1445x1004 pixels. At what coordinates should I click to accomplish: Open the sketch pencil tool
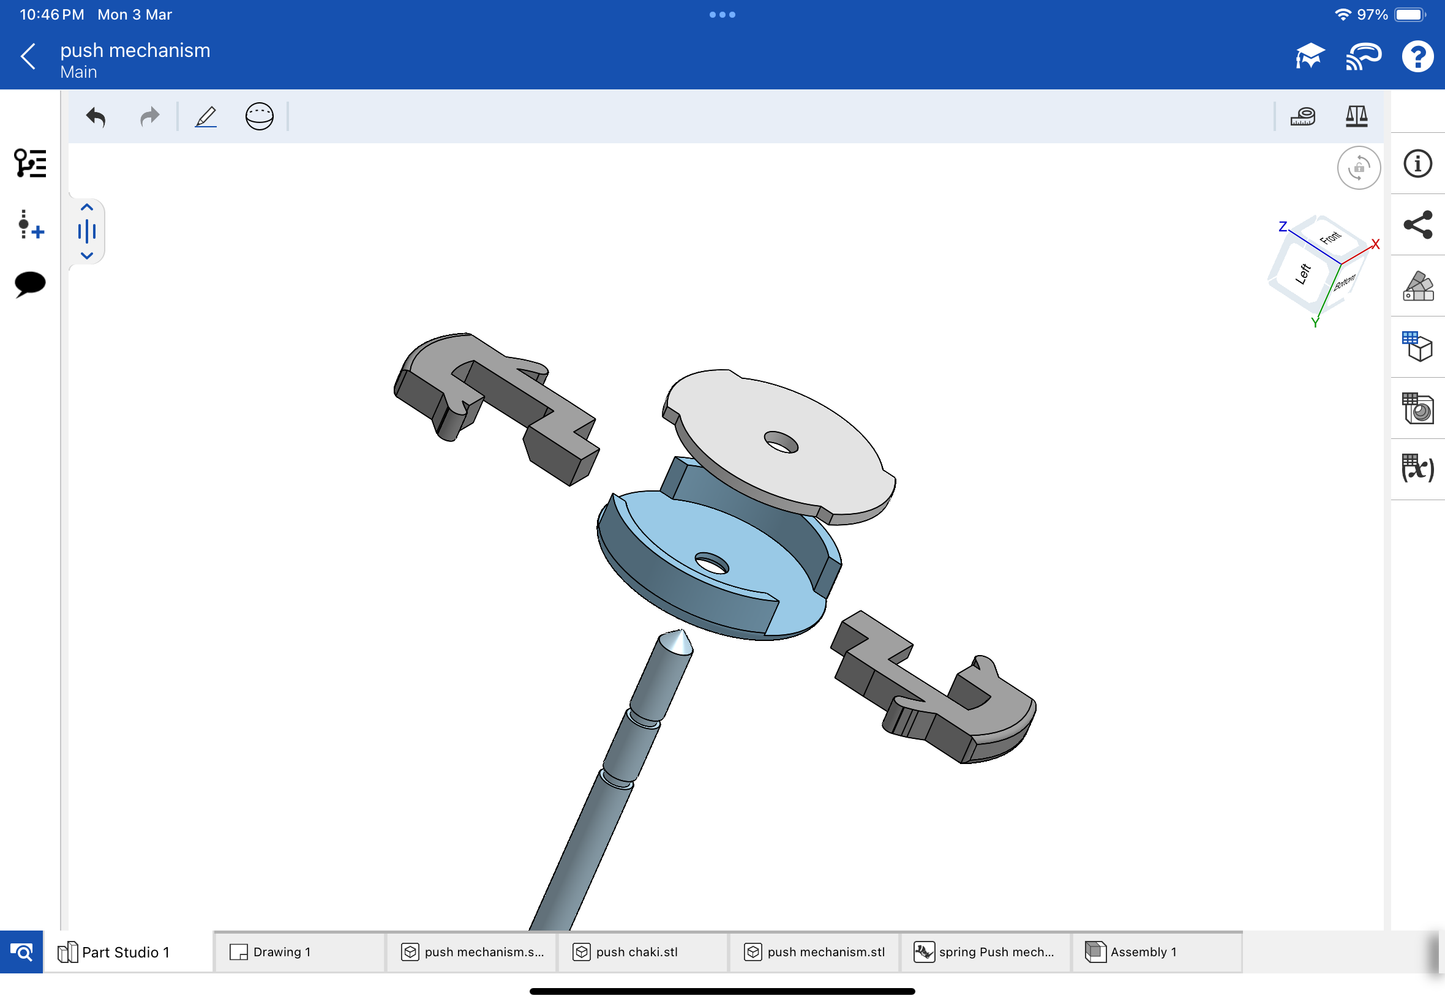[x=206, y=117]
